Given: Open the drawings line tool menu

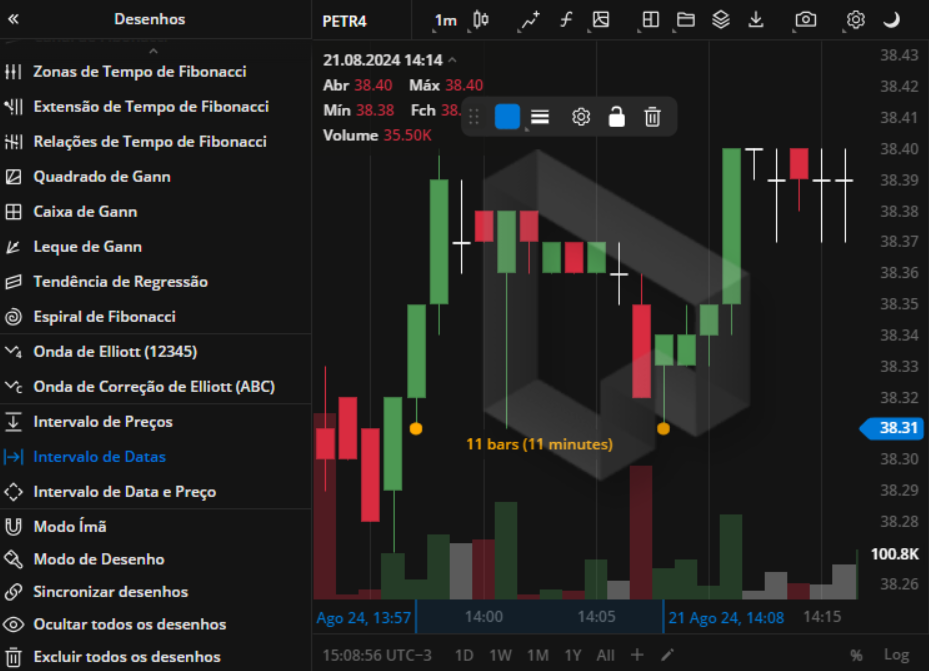Looking at the screenshot, I should point(530,20).
